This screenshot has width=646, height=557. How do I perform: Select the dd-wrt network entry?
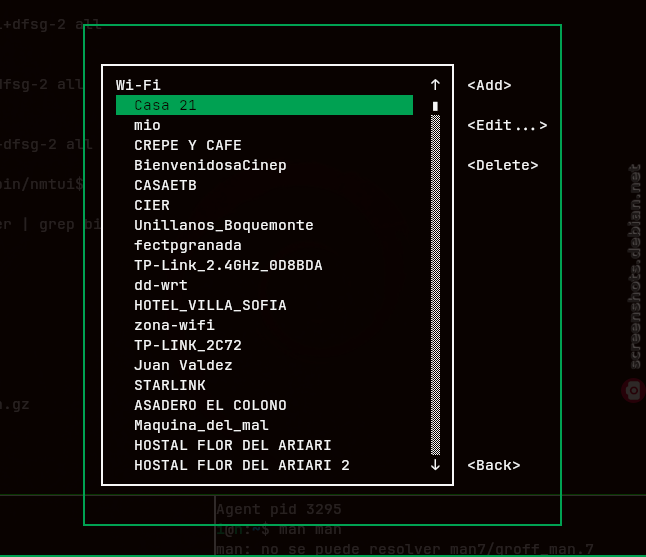click(264, 285)
